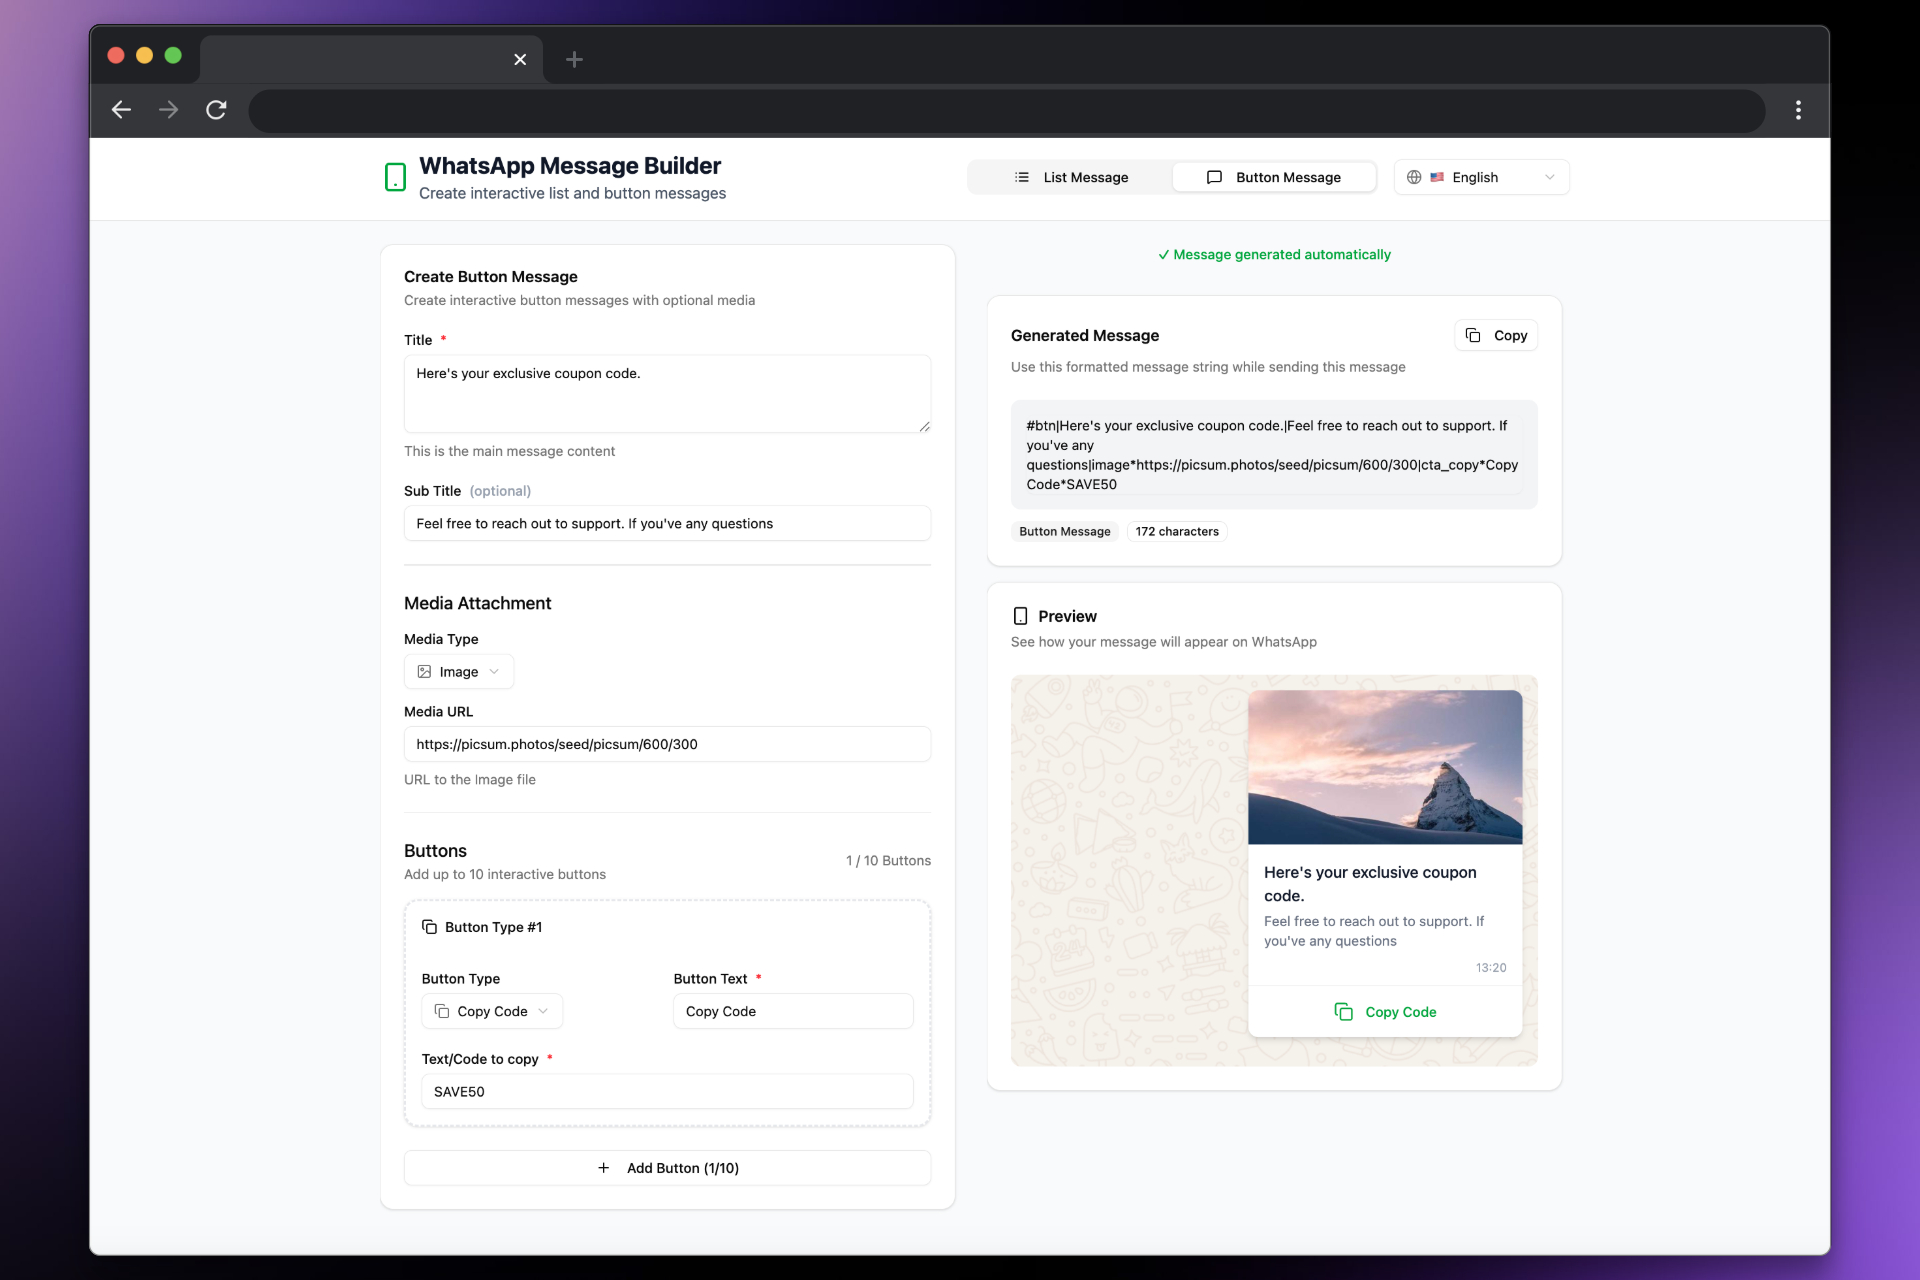The height and width of the screenshot is (1280, 1920).
Task: Click the Media URL input field
Action: coord(667,744)
